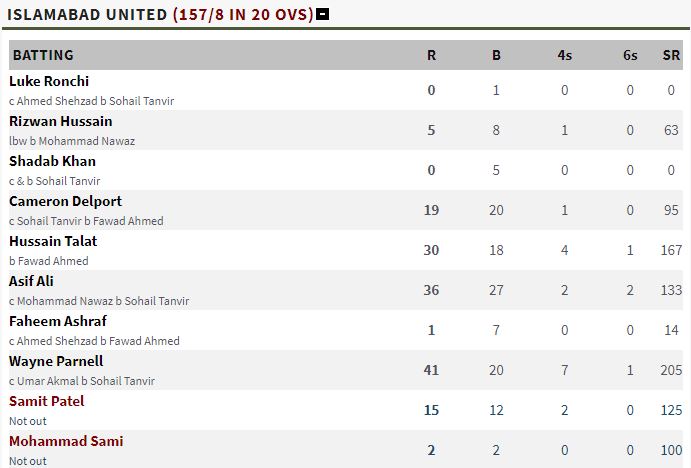Click the B balls column header

point(496,56)
